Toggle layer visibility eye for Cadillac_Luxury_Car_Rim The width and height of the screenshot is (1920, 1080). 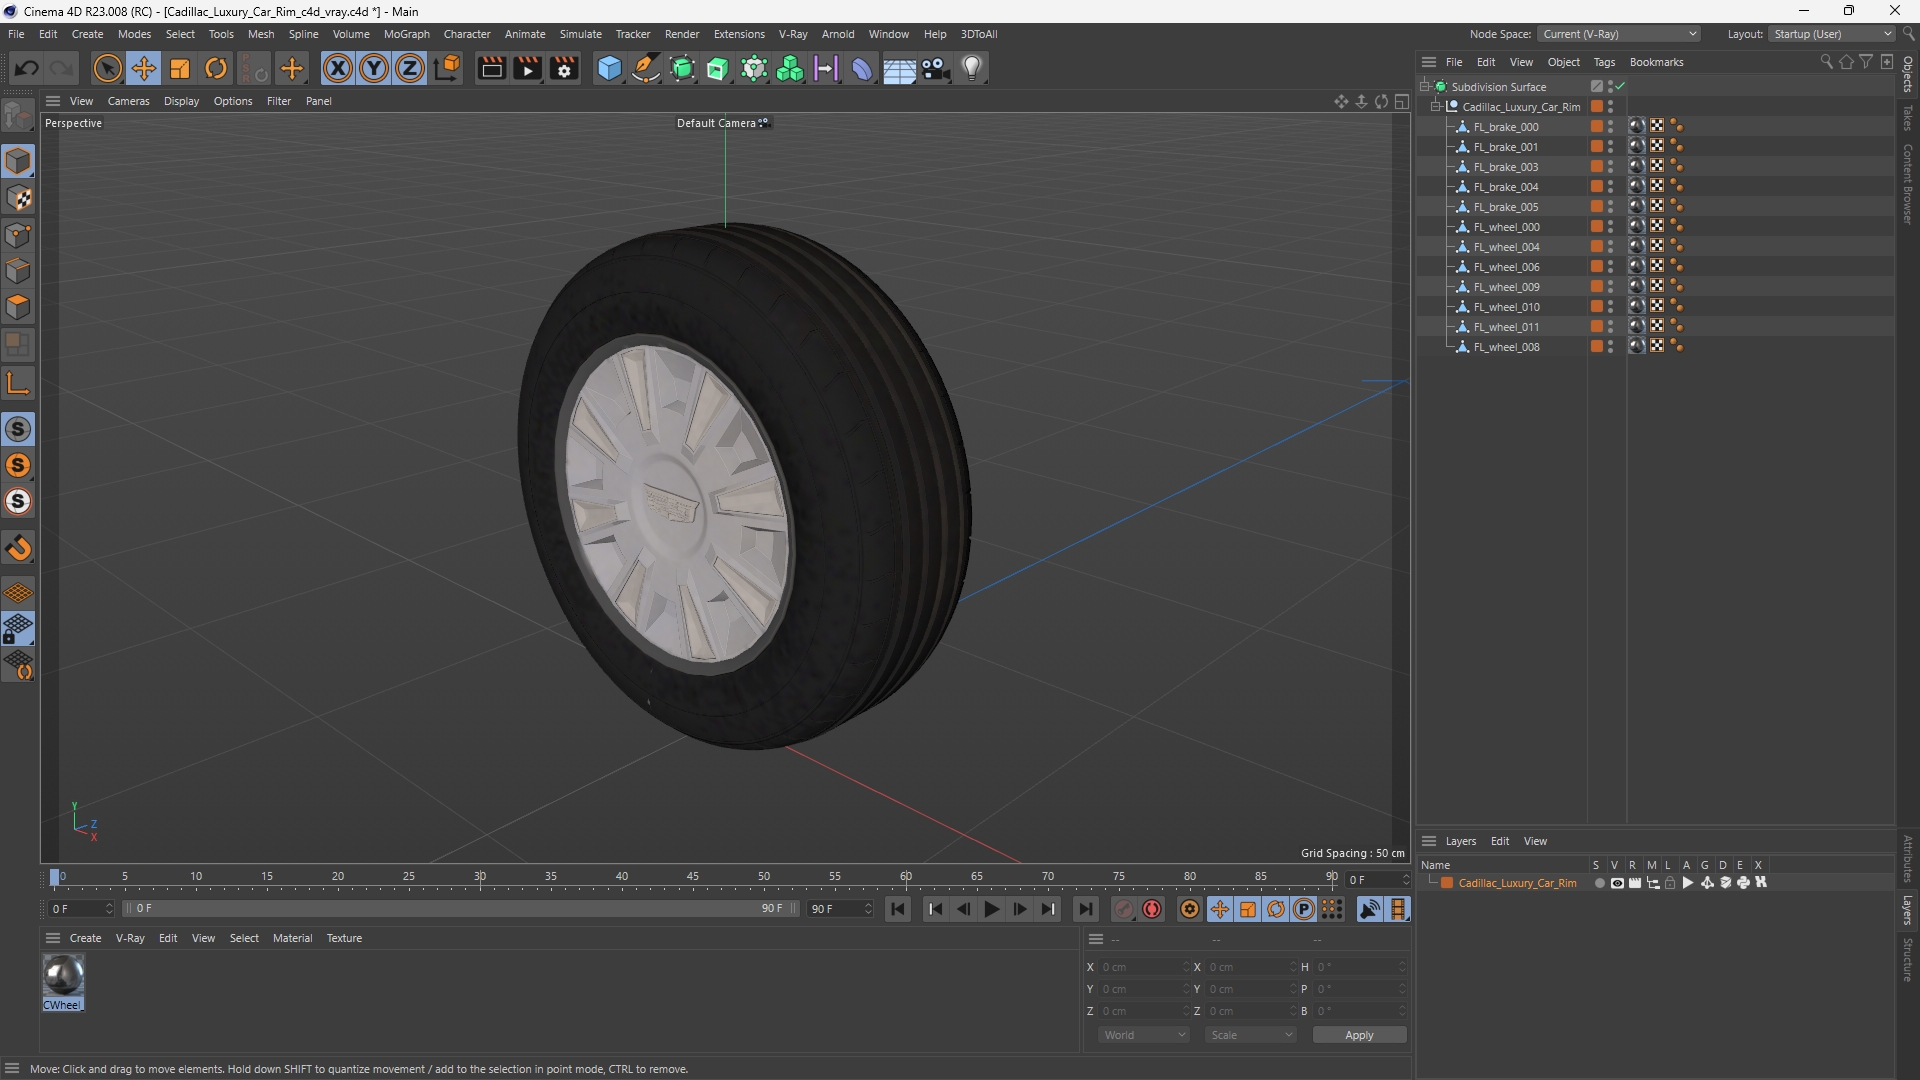1617,883
